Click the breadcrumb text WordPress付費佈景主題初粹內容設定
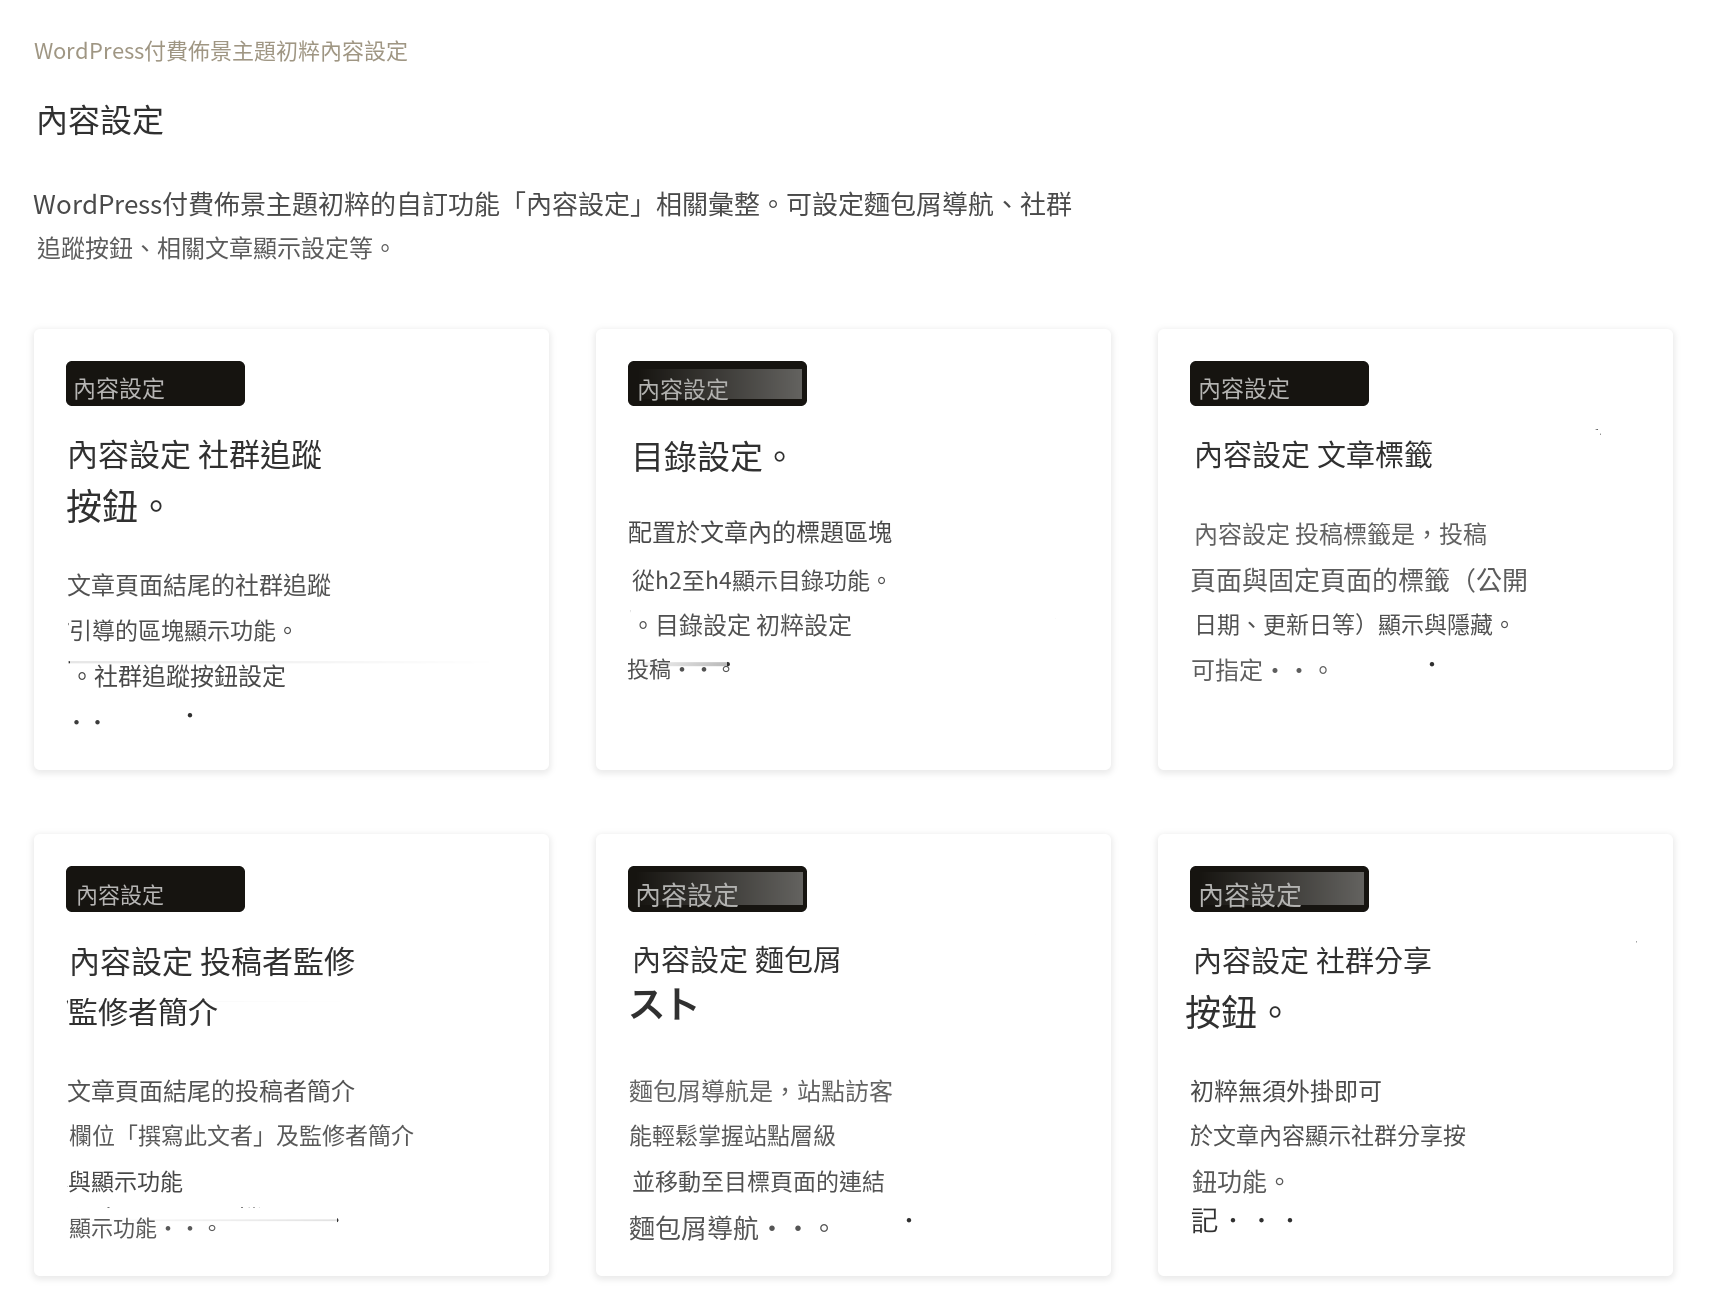 pos(221,51)
